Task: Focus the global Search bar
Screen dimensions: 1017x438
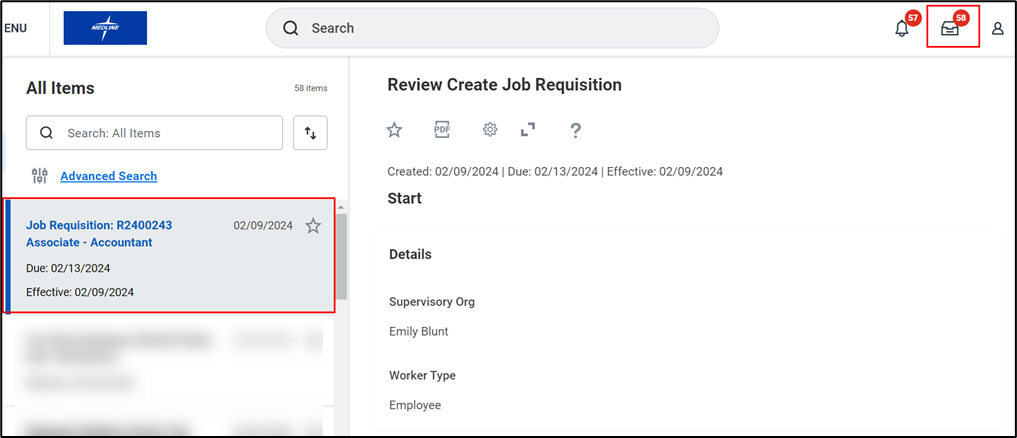Action: (500, 28)
